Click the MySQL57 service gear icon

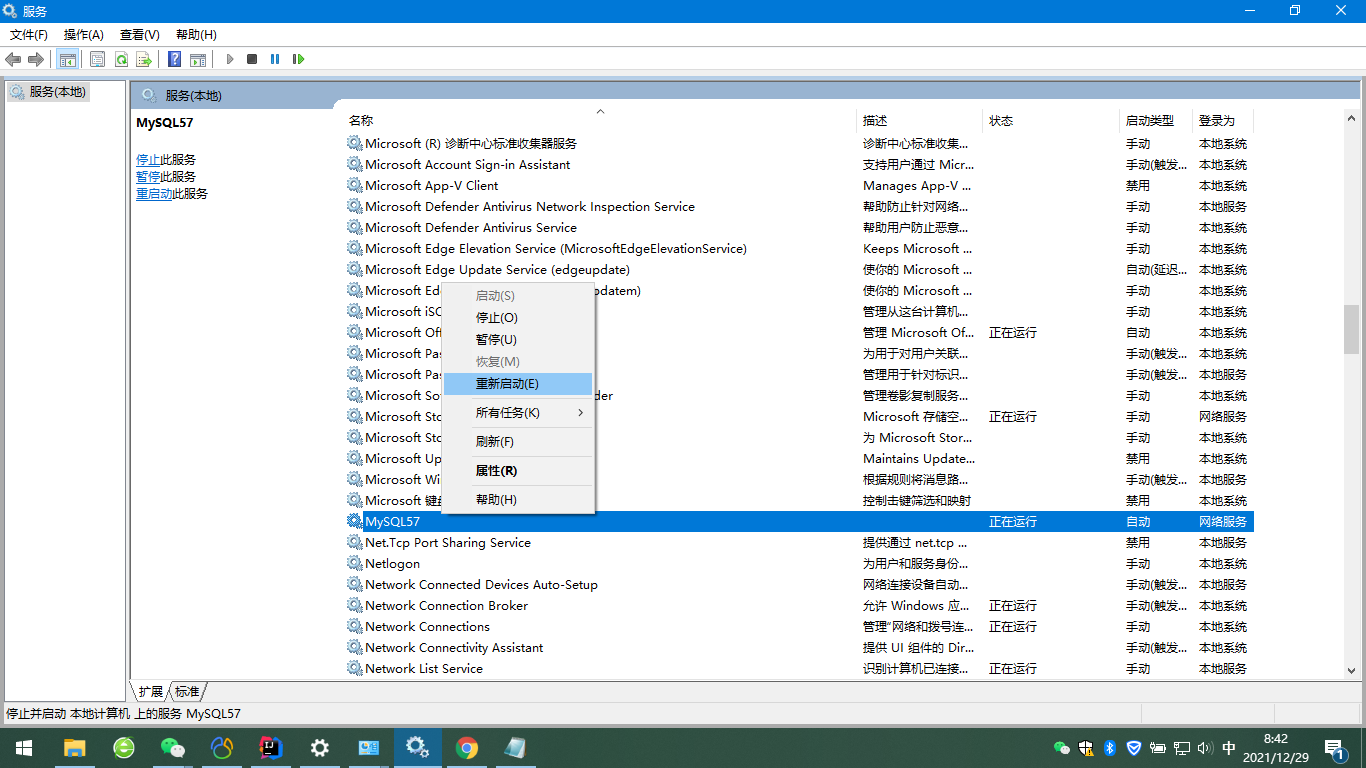tap(355, 521)
